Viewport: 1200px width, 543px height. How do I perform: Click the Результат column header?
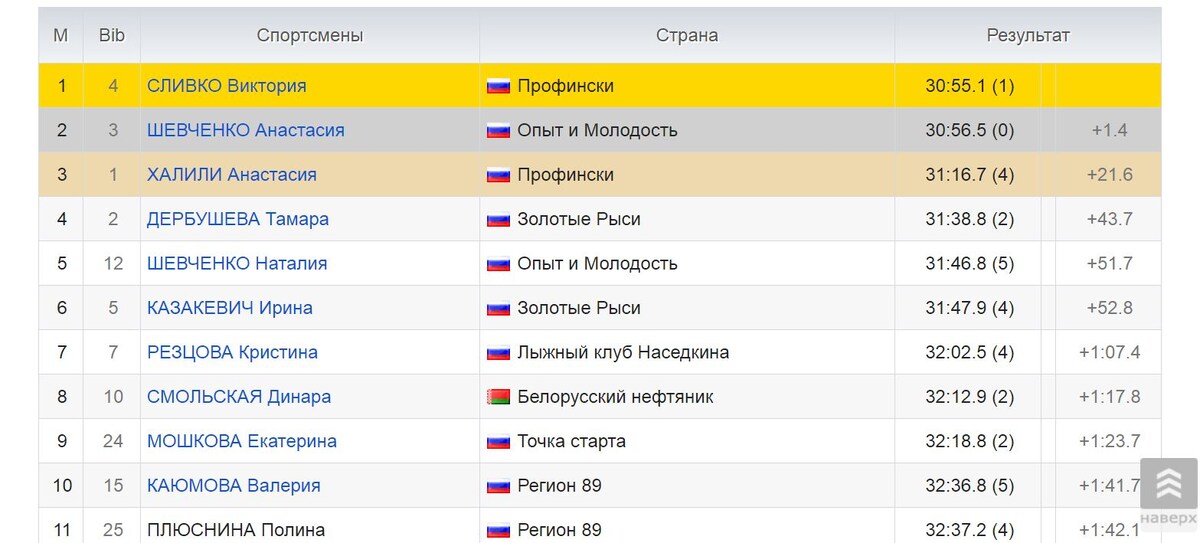1028,35
